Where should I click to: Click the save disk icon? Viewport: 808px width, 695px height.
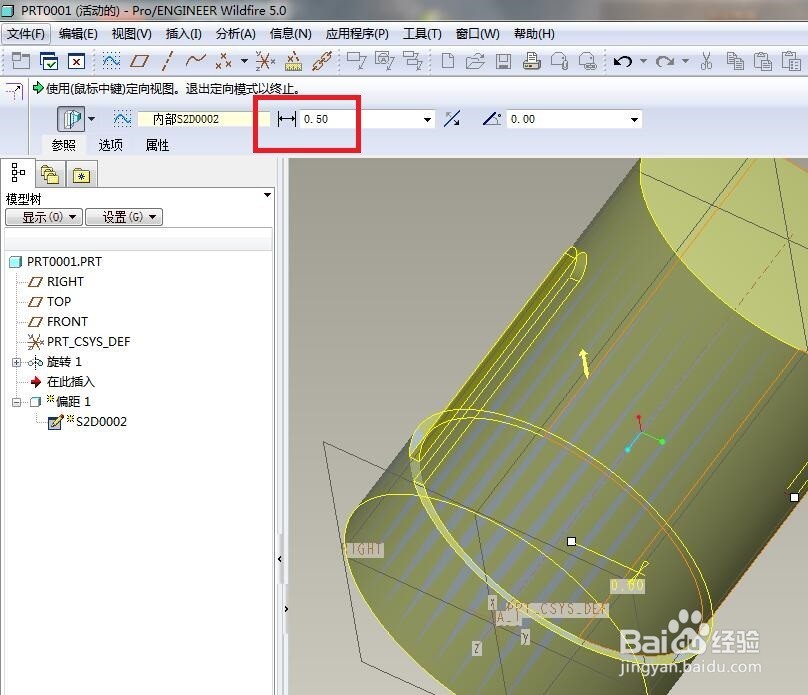503,62
